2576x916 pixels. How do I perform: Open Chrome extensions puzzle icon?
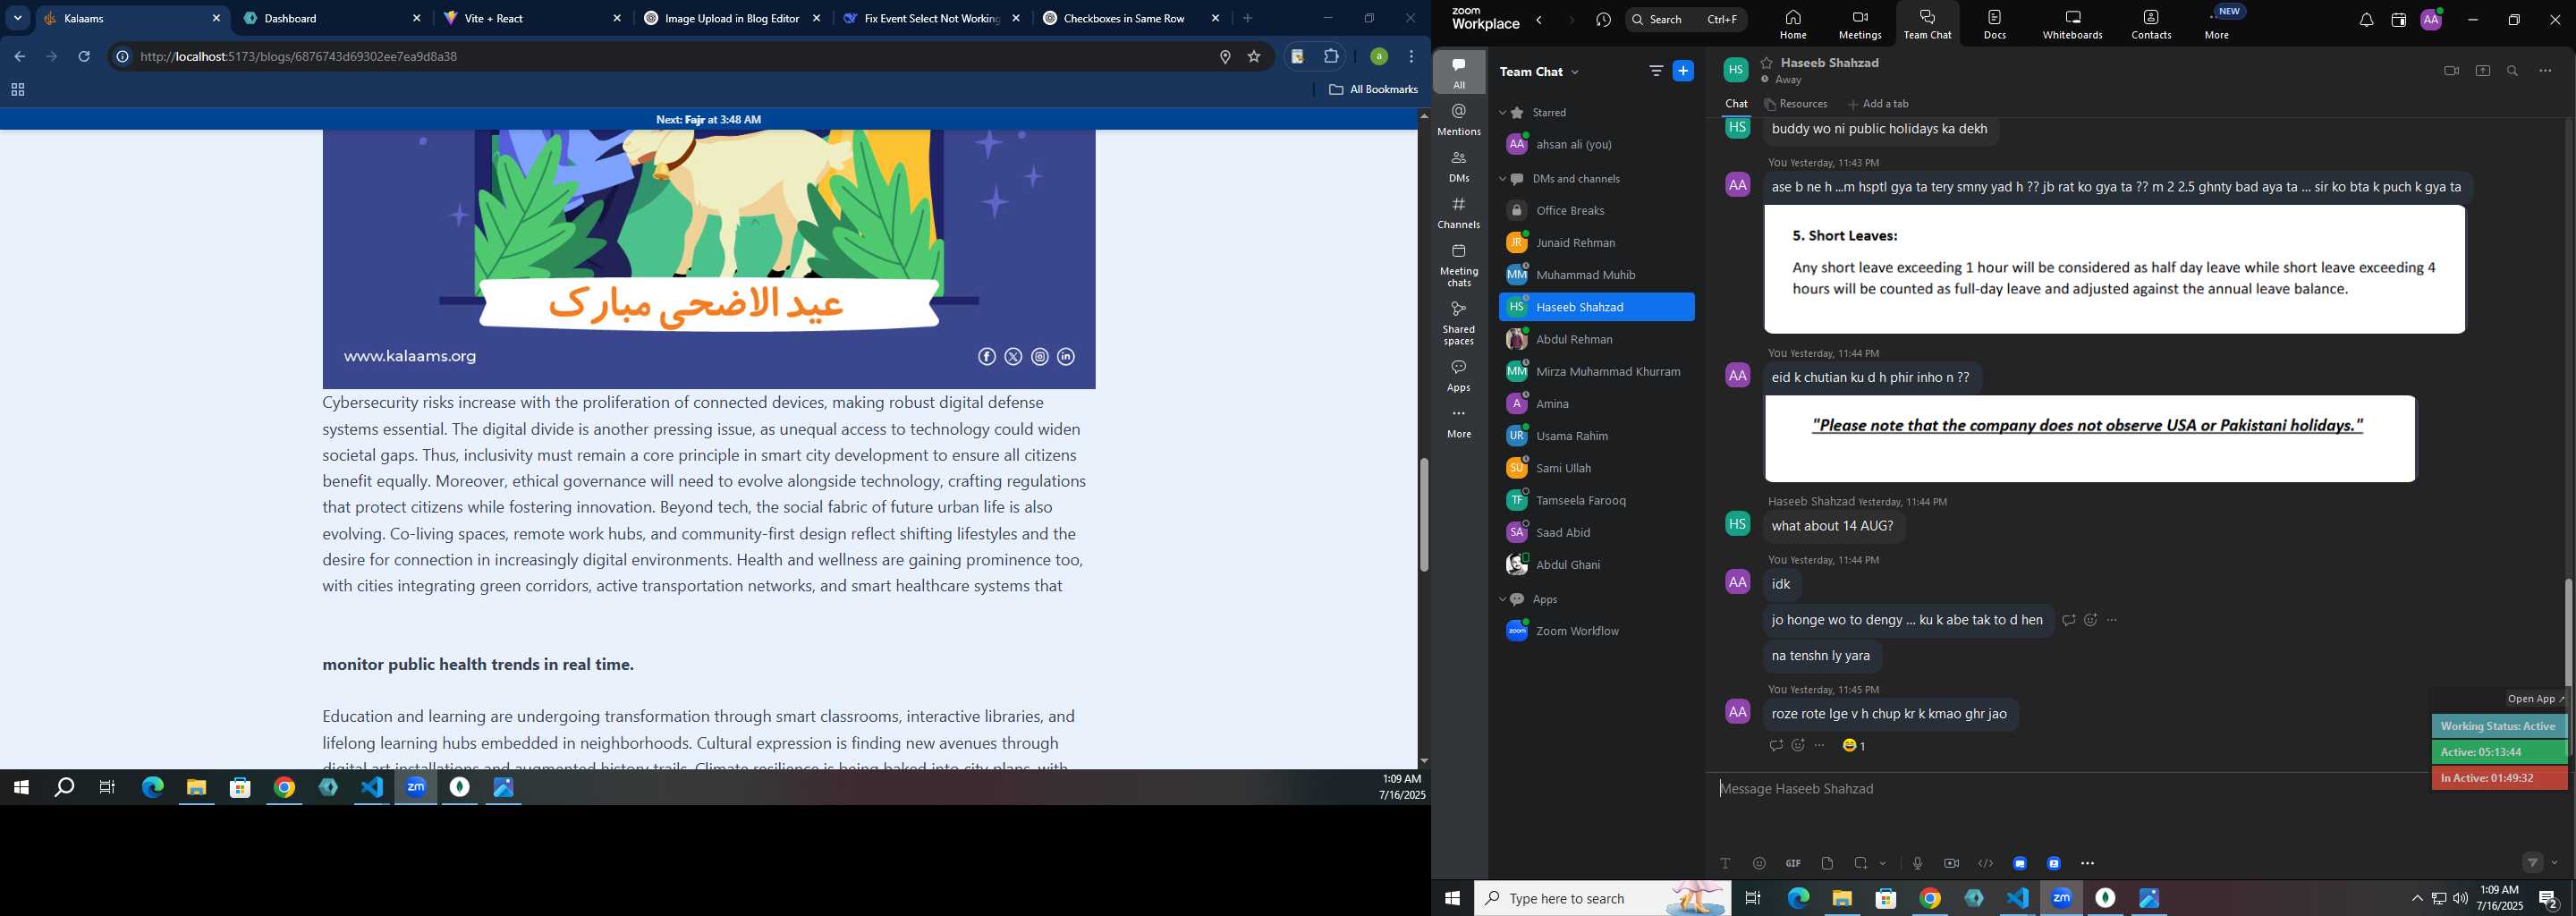pos(1331,57)
